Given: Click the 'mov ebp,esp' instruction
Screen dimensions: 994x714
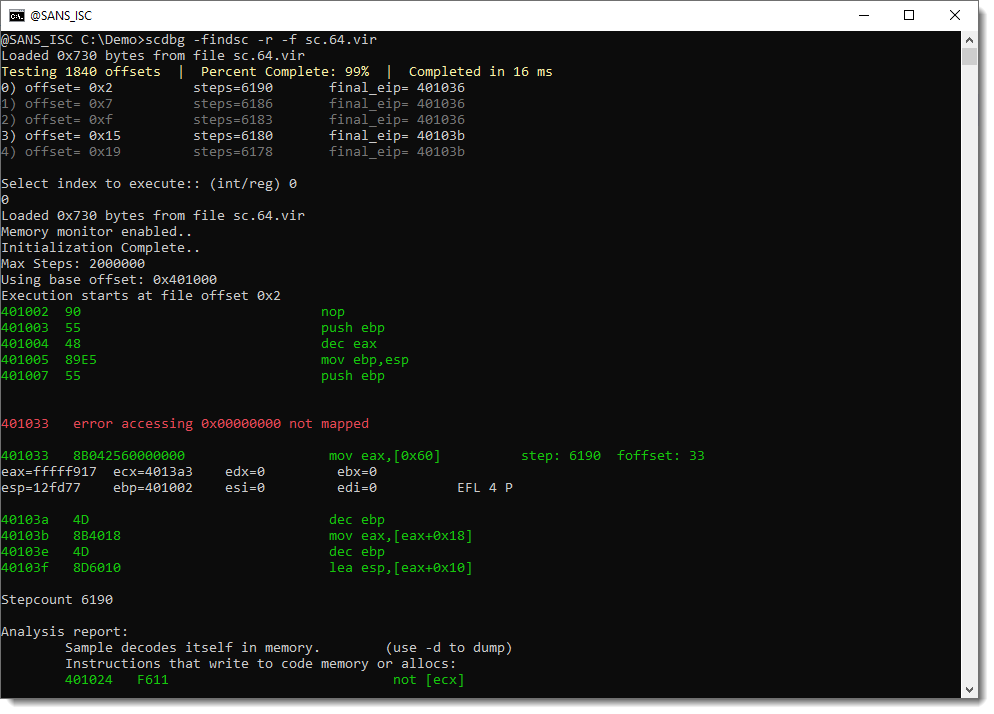Looking at the screenshot, I should click(x=364, y=360).
